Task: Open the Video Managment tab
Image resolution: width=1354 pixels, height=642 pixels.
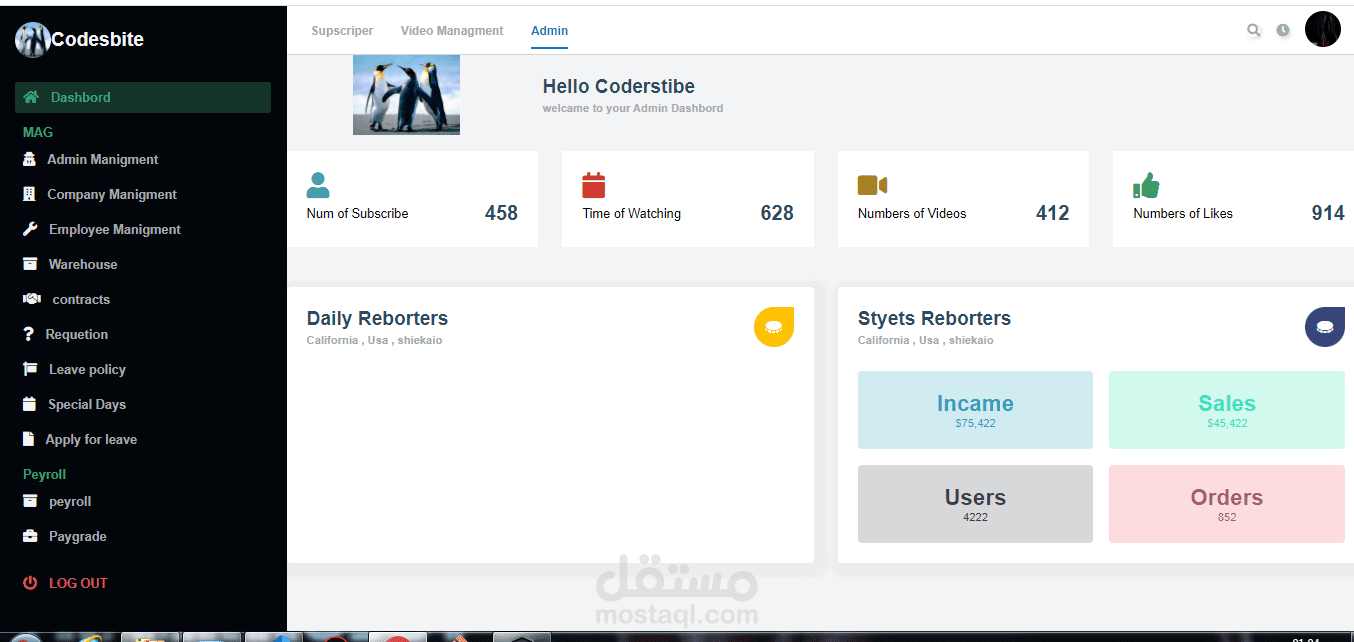Action: tap(451, 30)
